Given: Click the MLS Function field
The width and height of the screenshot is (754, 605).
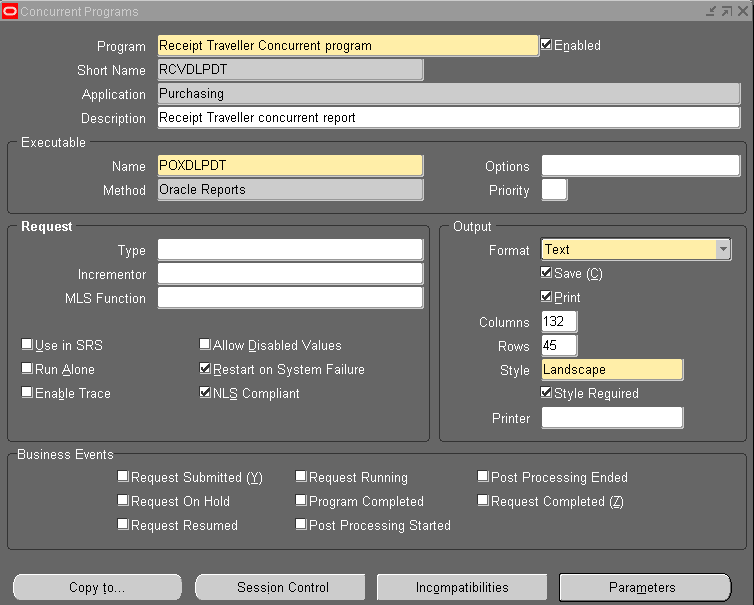Looking at the screenshot, I should 290,298.
